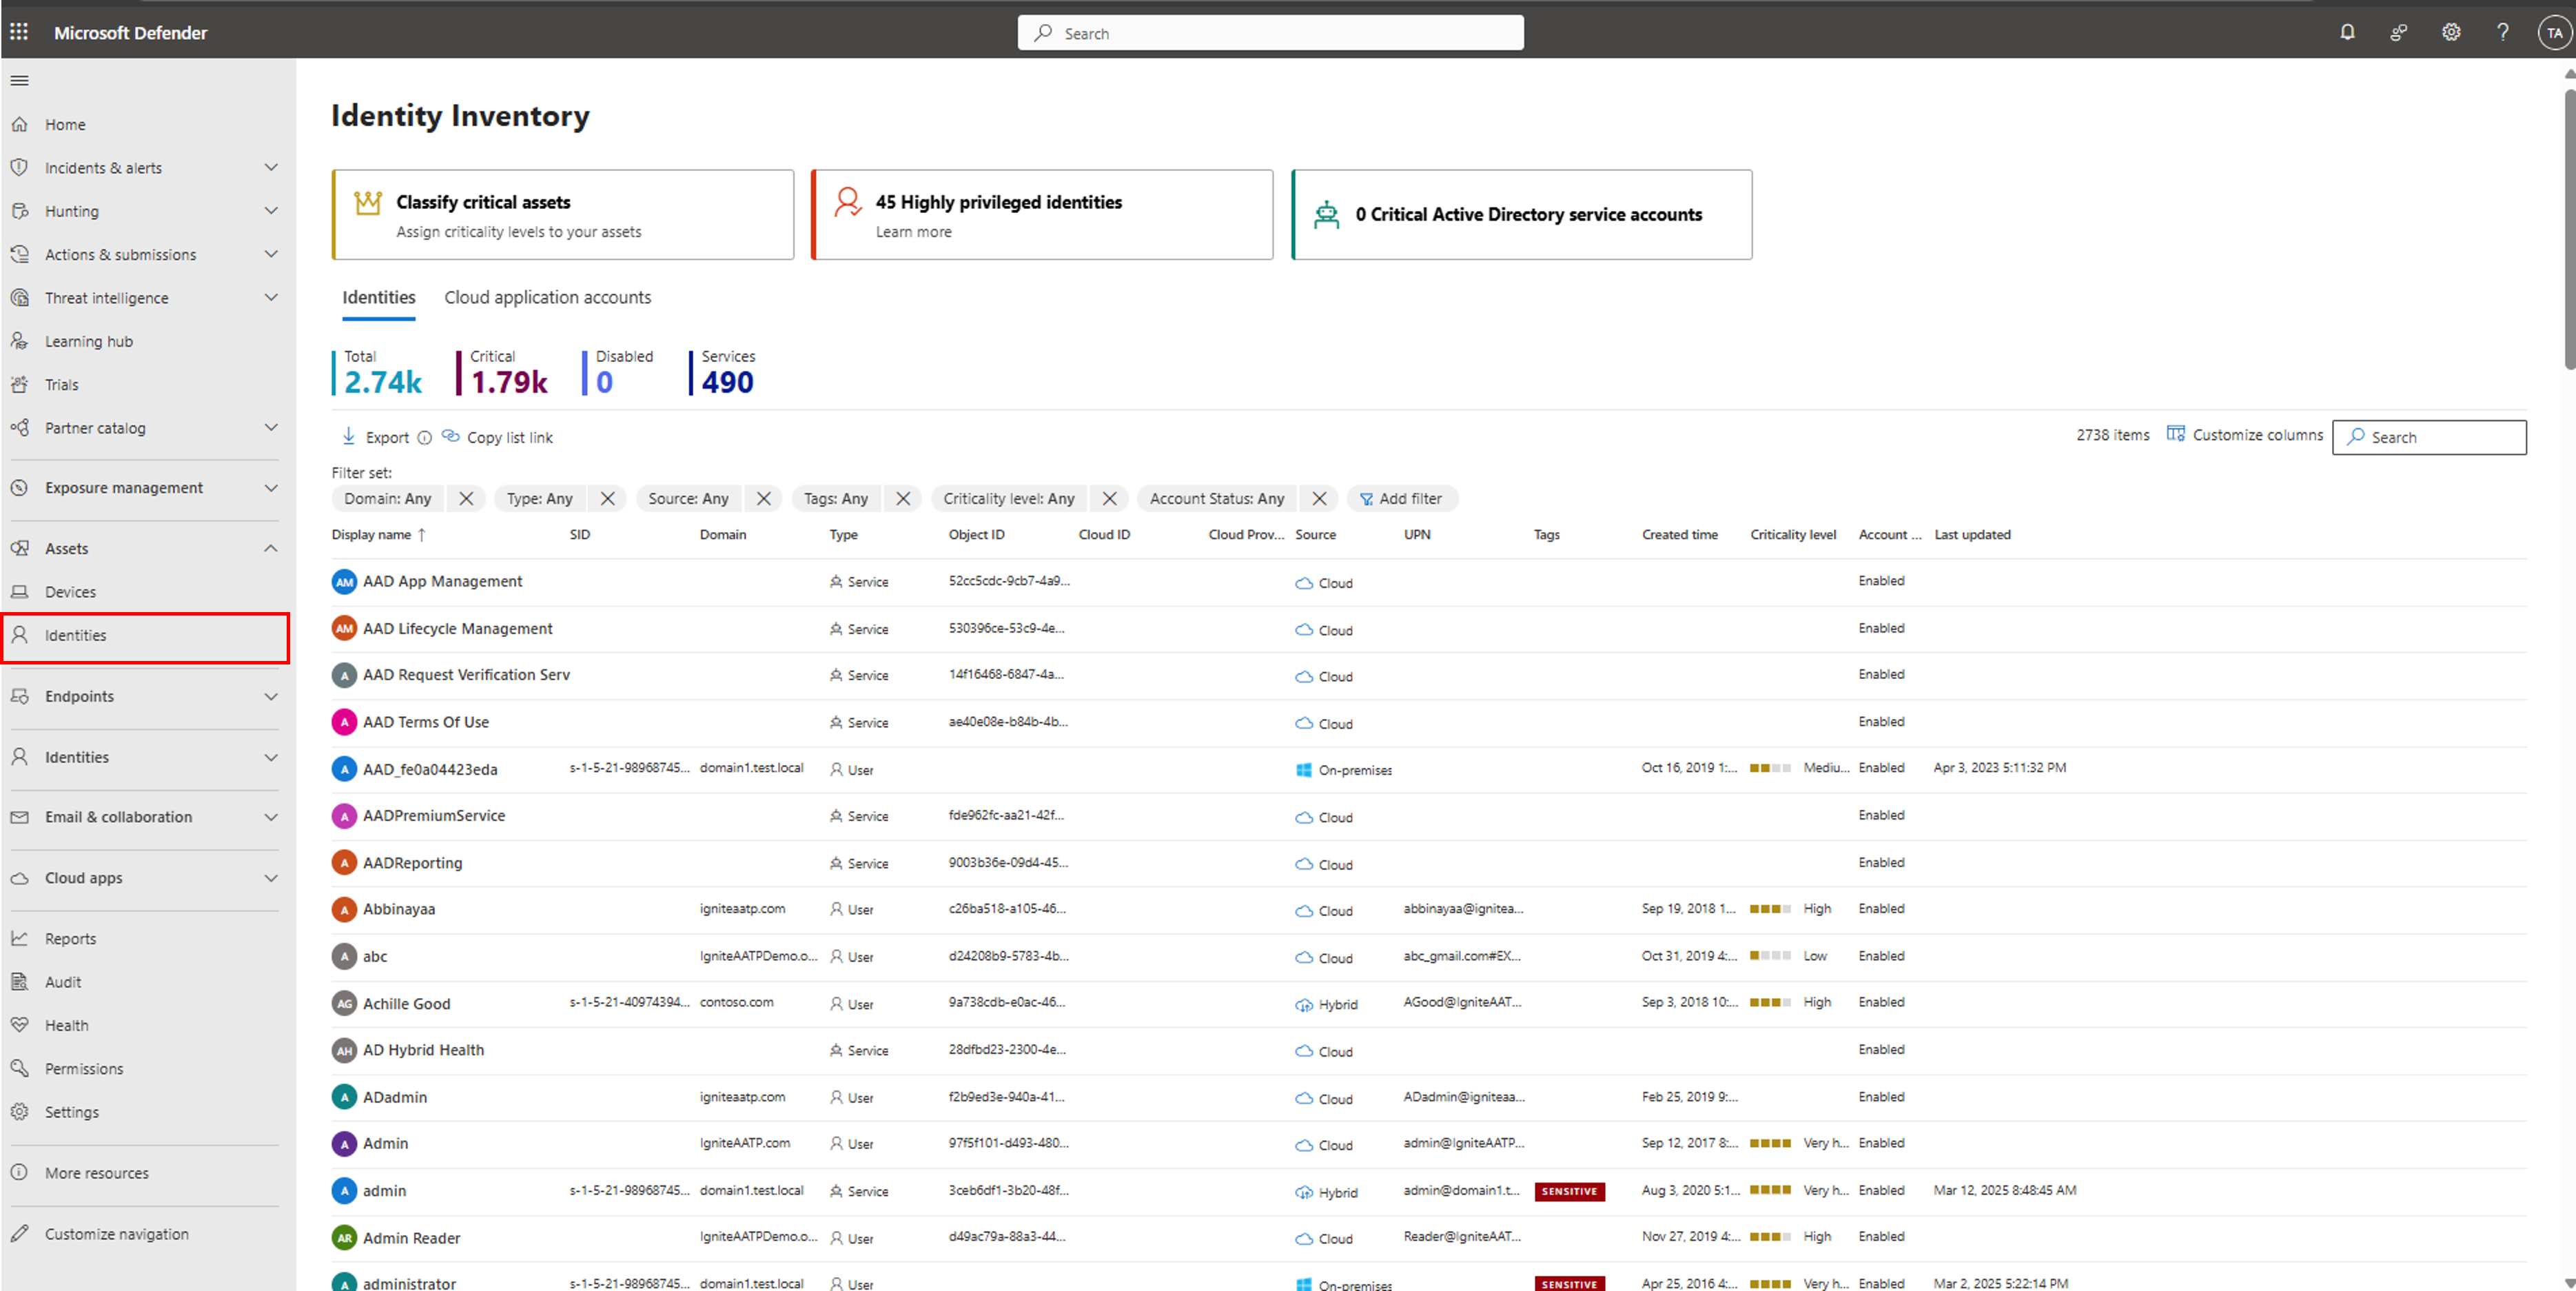The image size is (2576, 1291).
Task: Clear the Tags: Any filter
Action: (x=903, y=498)
